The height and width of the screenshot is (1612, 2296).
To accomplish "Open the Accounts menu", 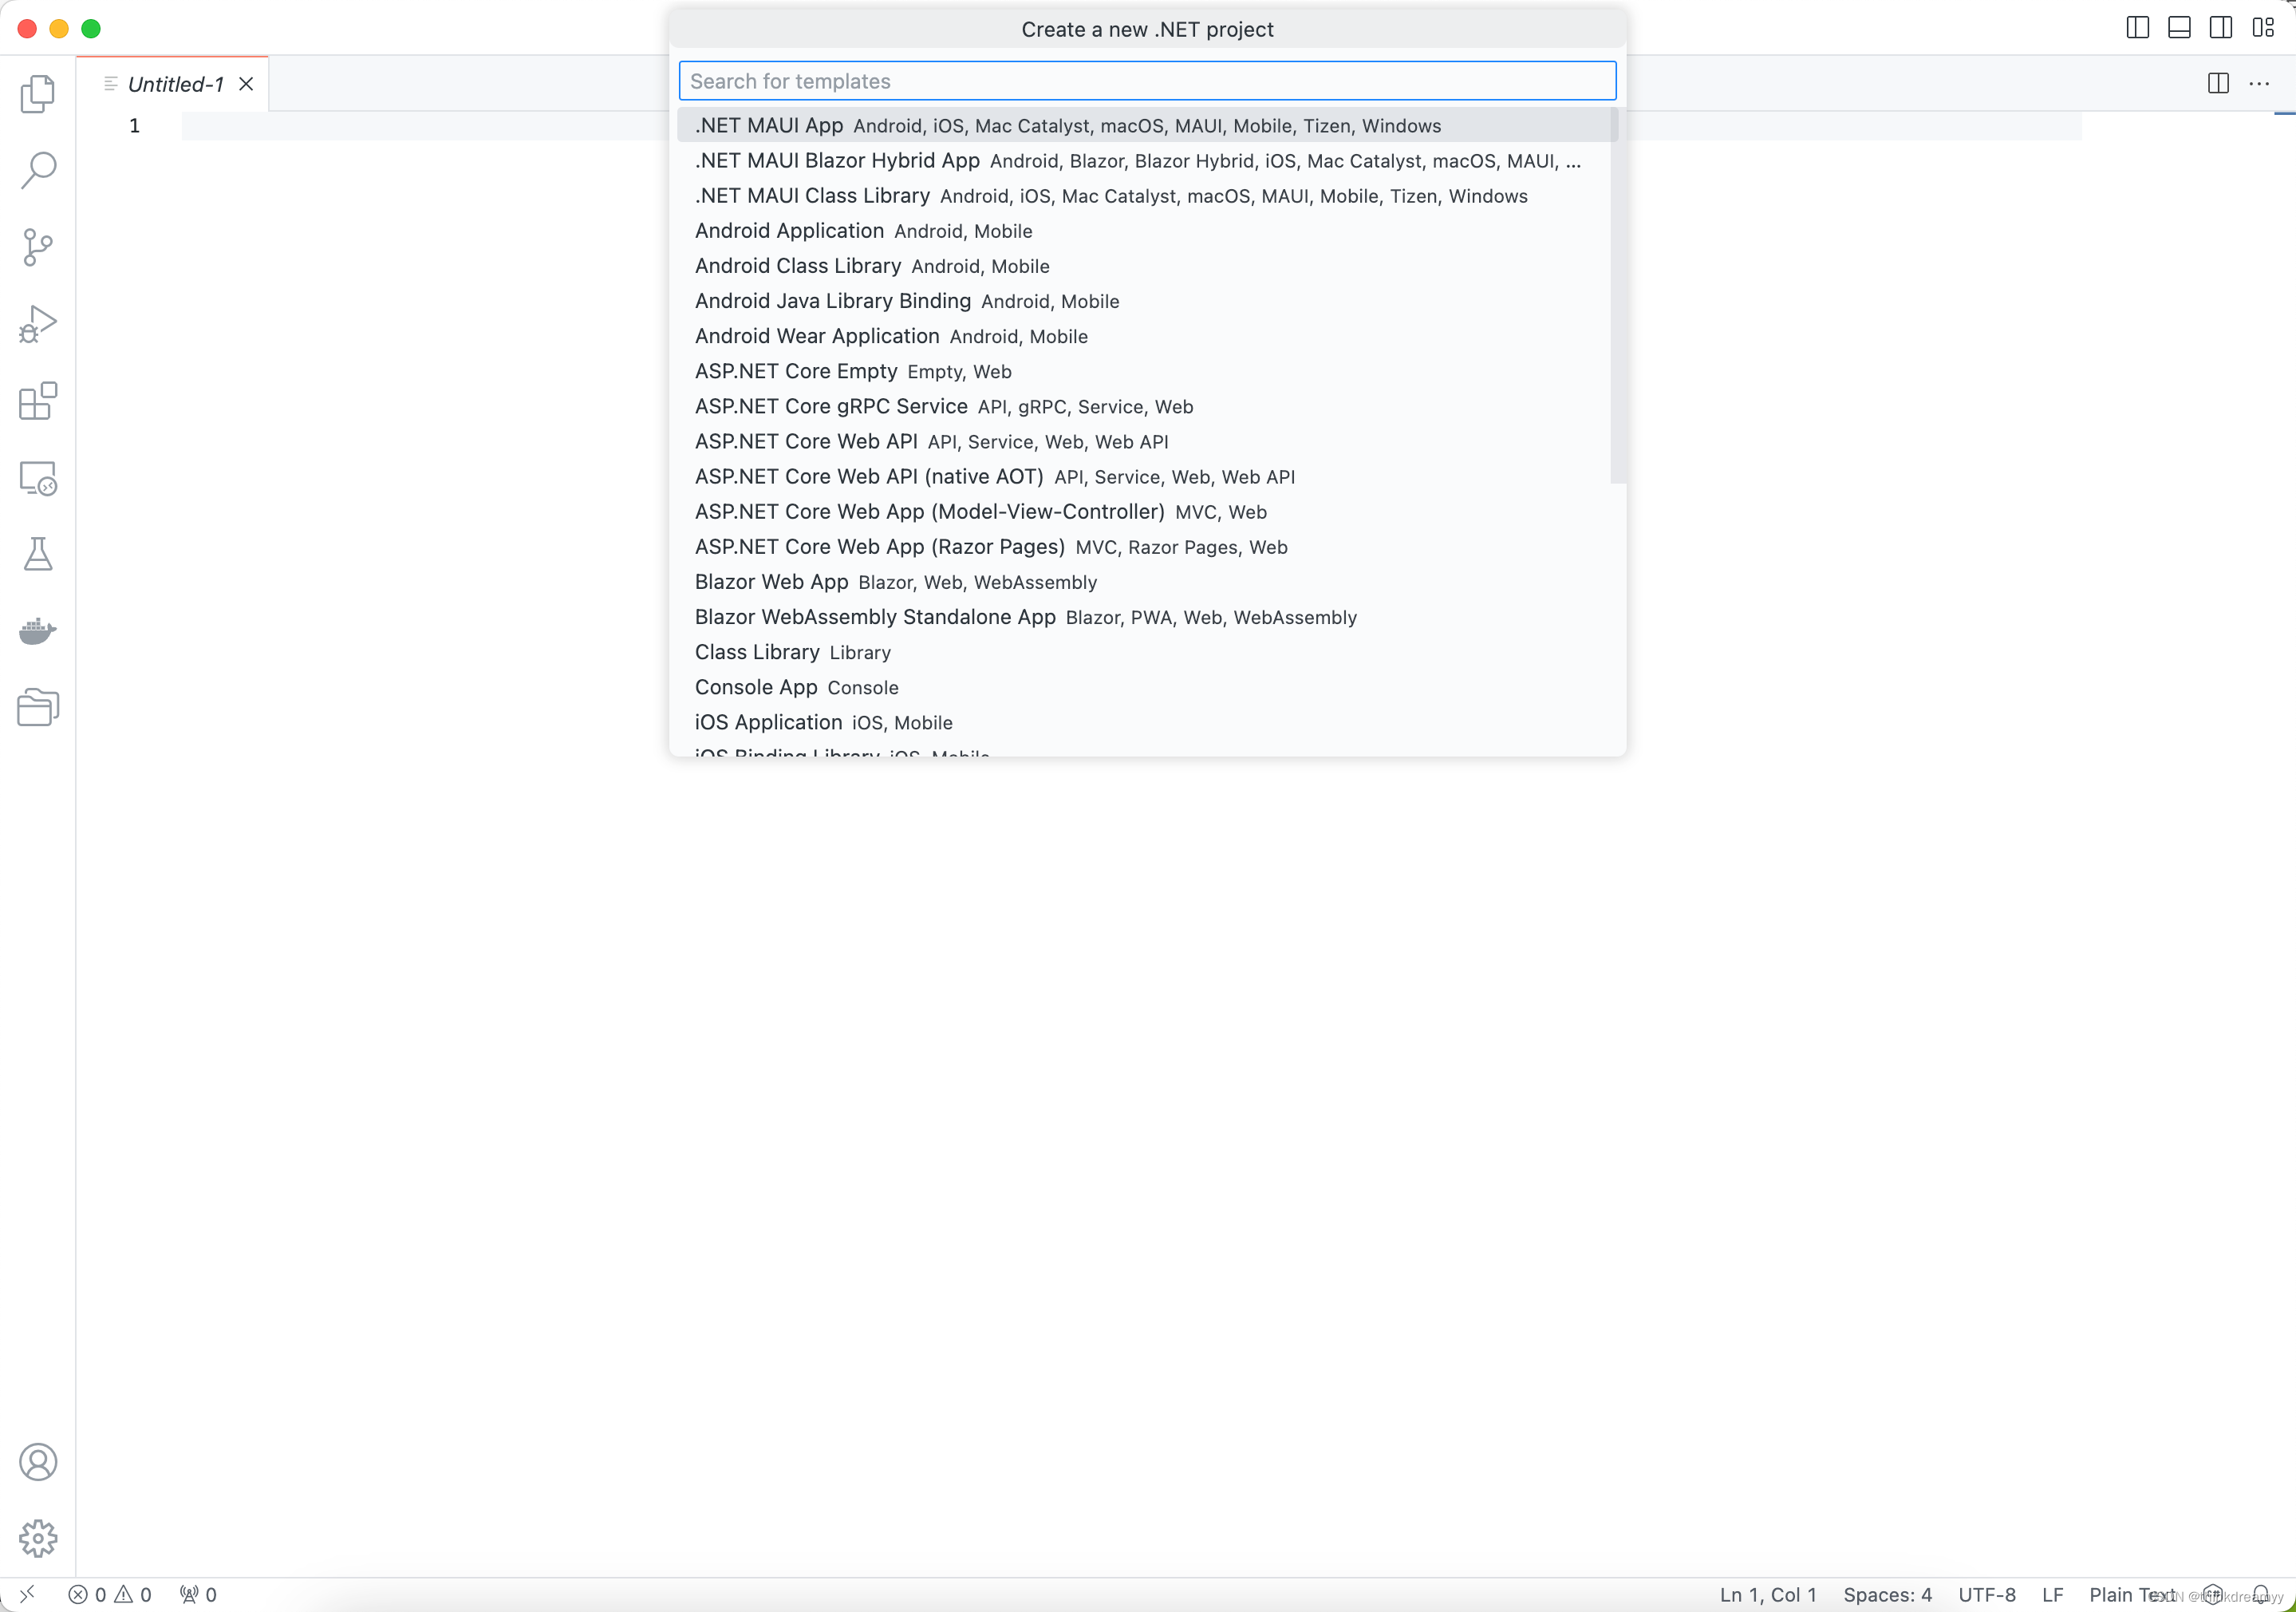I will click(x=38, y=1462).
